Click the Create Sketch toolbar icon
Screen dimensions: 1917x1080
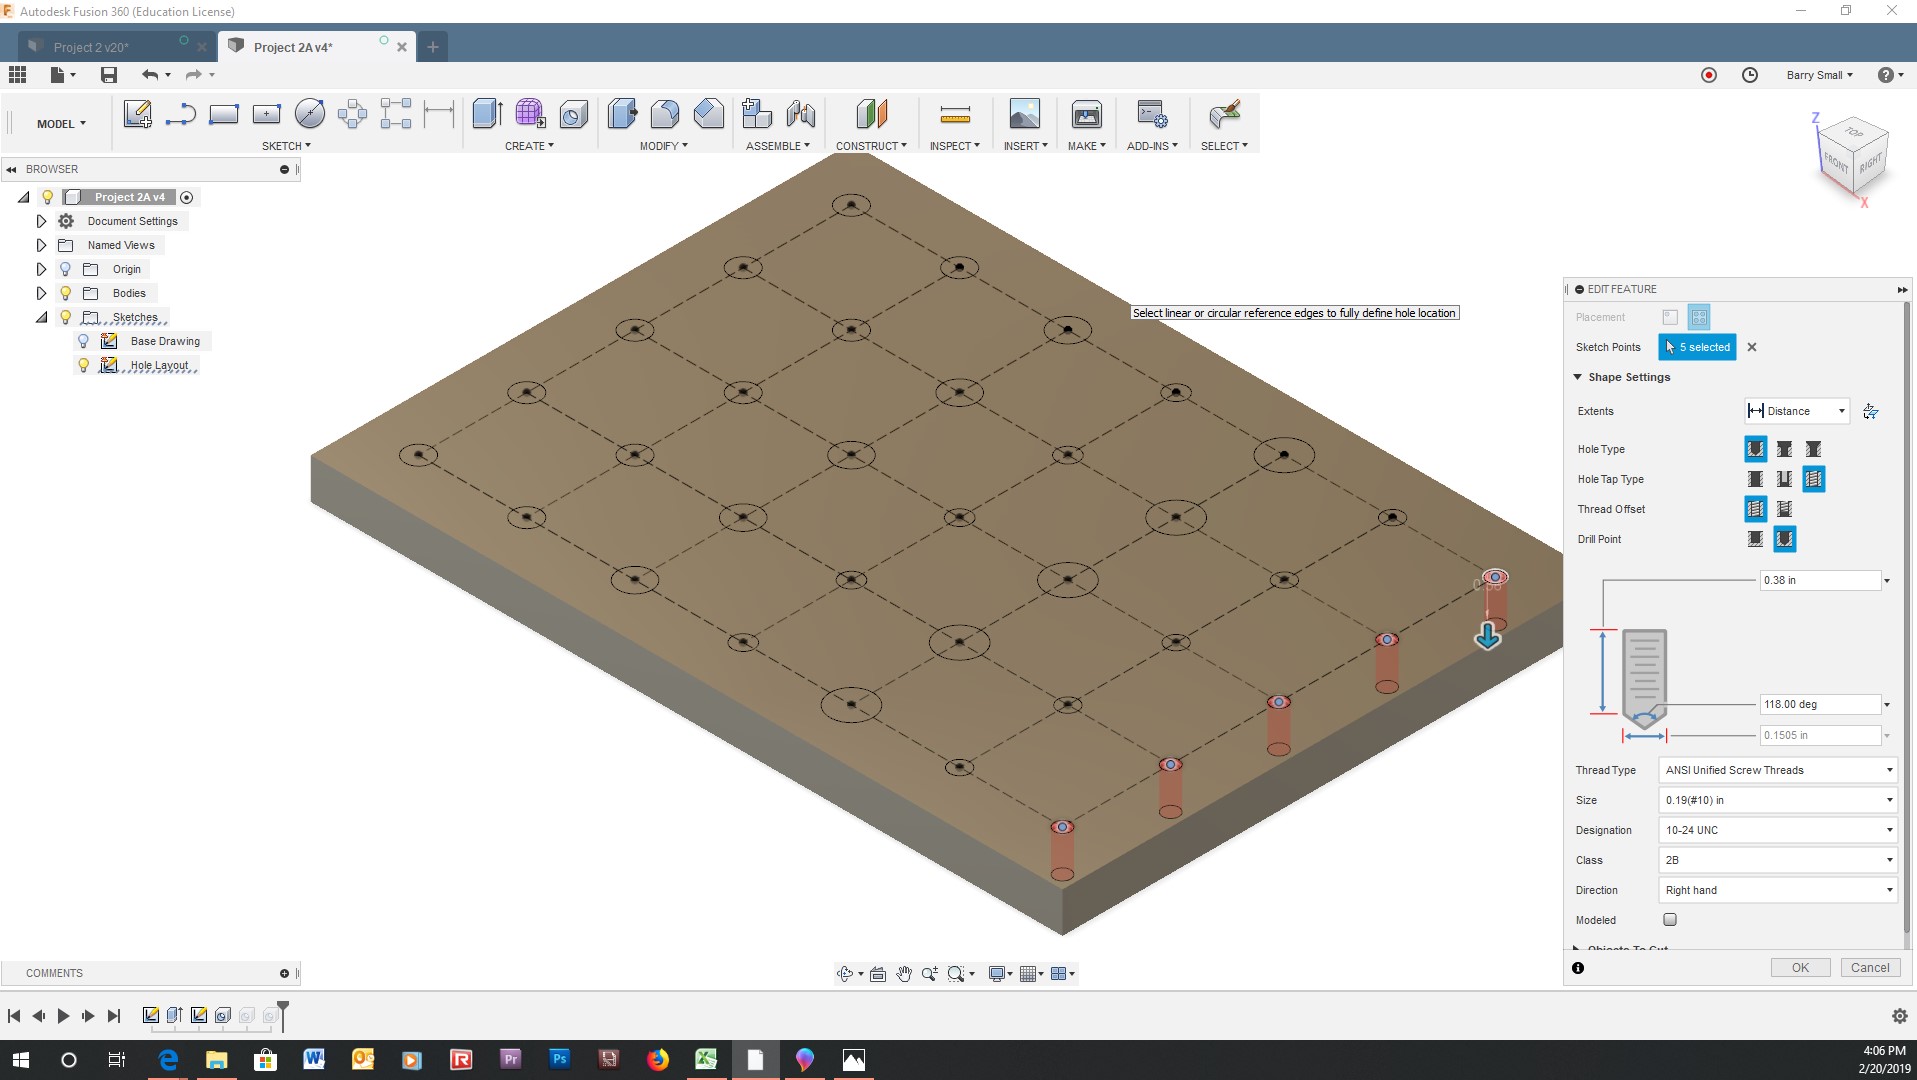137,114
